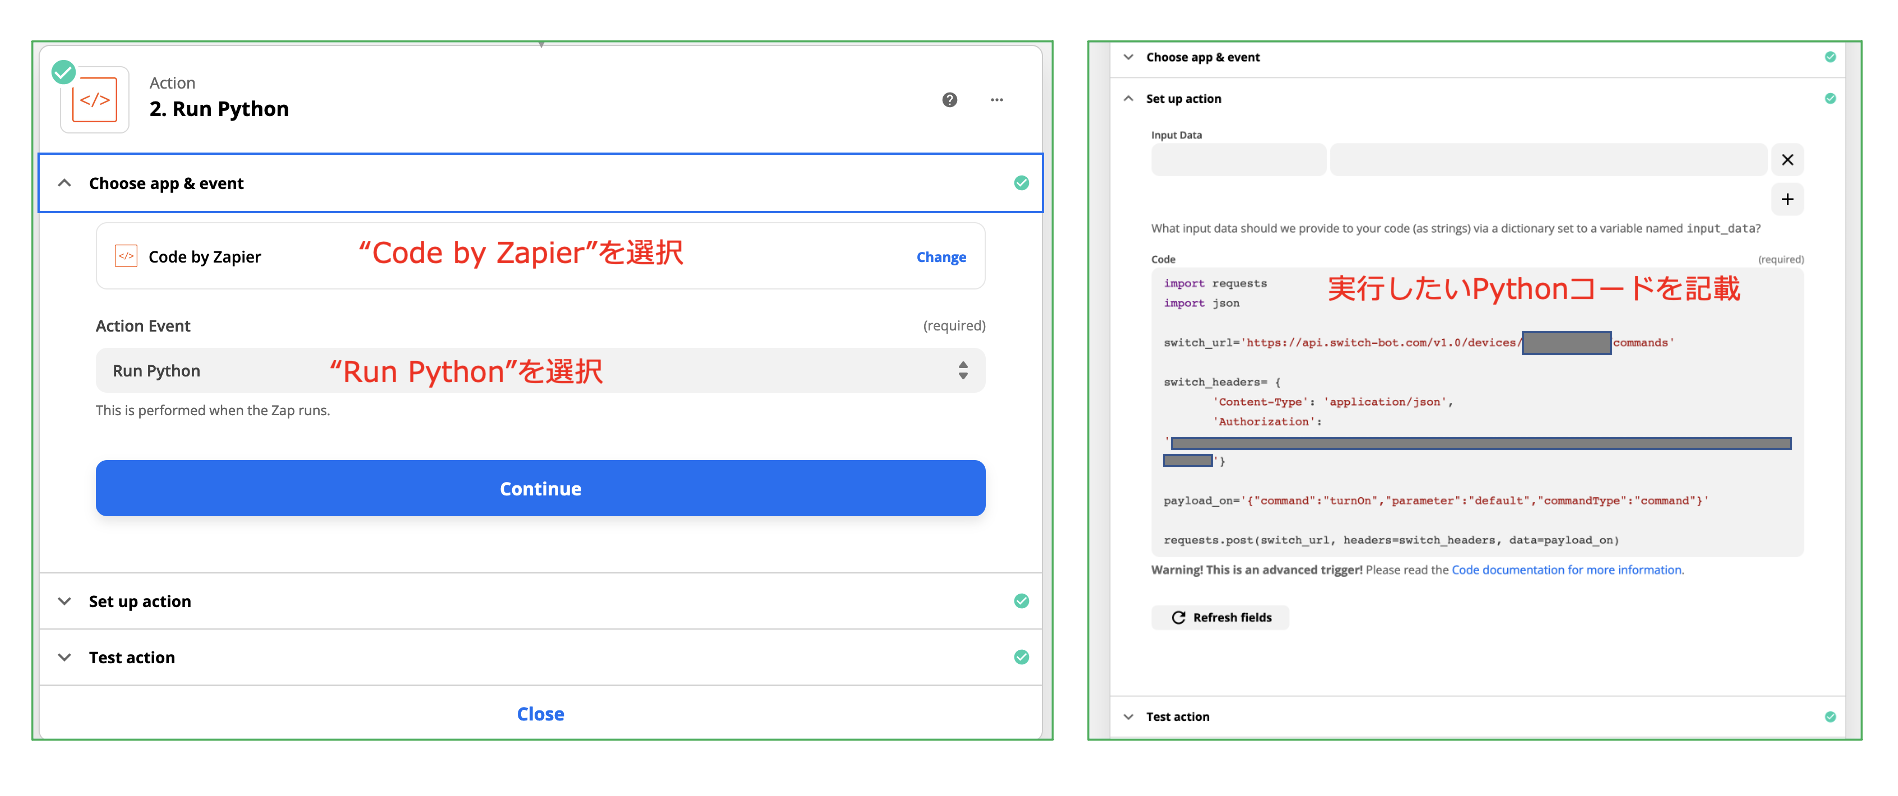Click green checkmark on left Choose app & event

point(1021,183)
